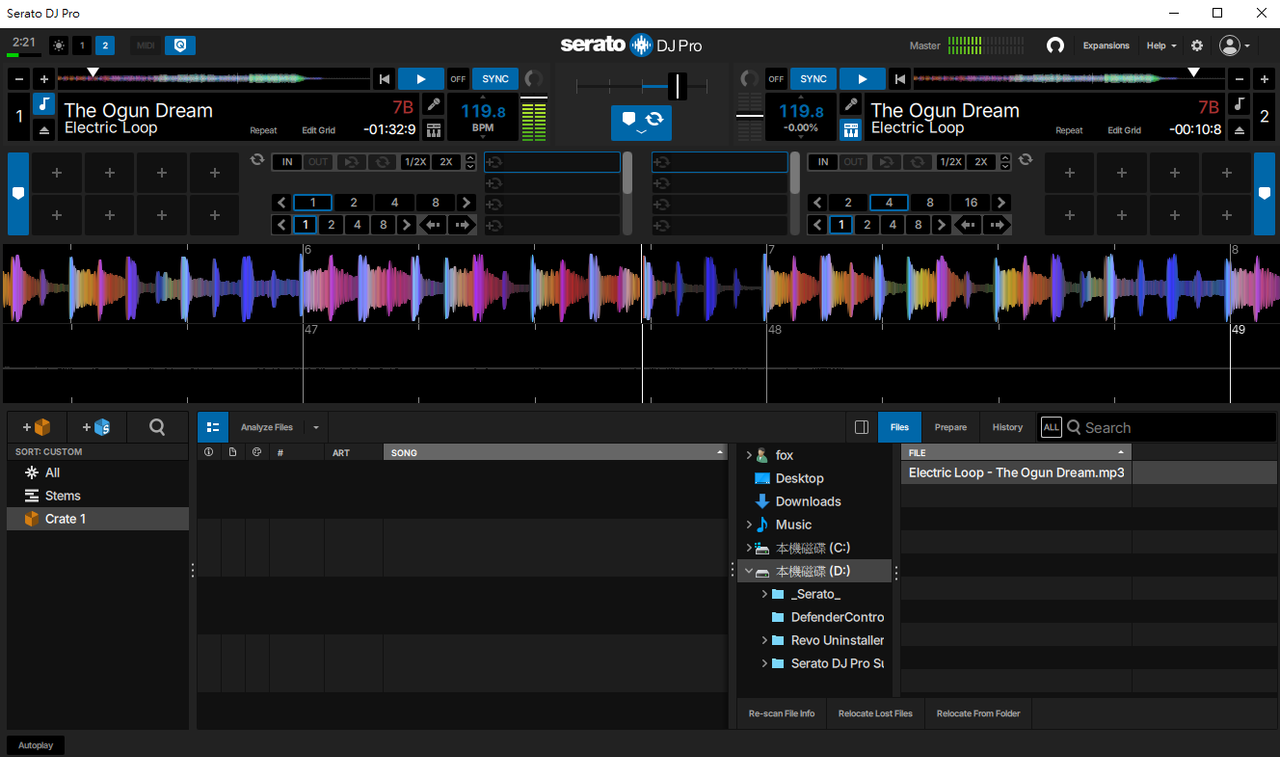Open the setup gear icon
This screenshot has width=1280, height=757.
tap(1197, 45)
